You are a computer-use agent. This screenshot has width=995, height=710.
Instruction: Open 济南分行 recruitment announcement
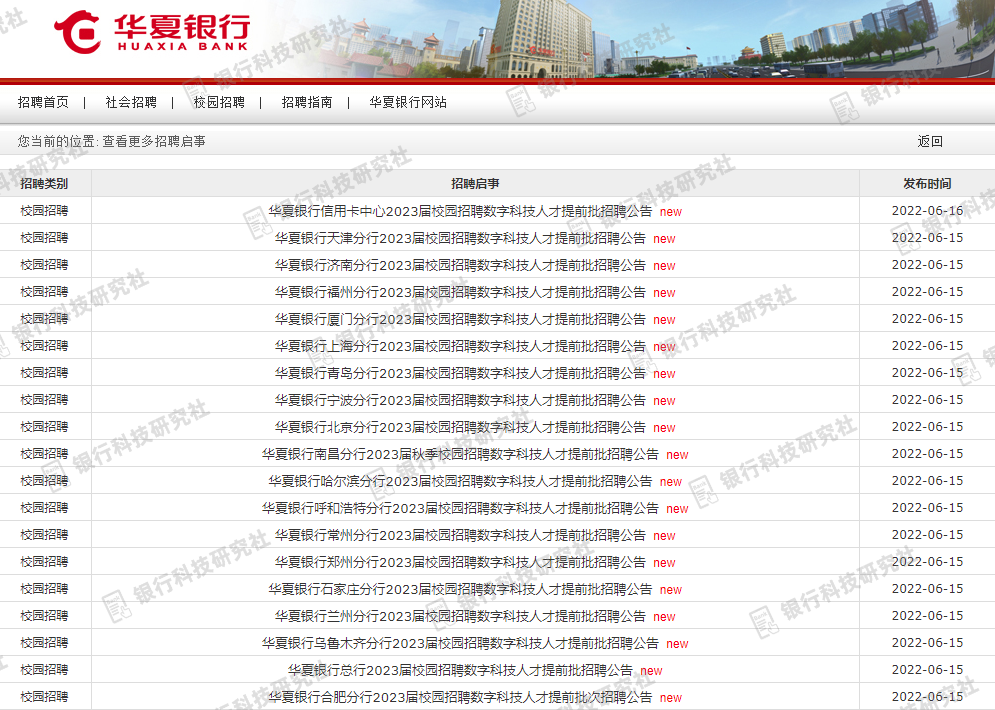[x=460, y=265]
